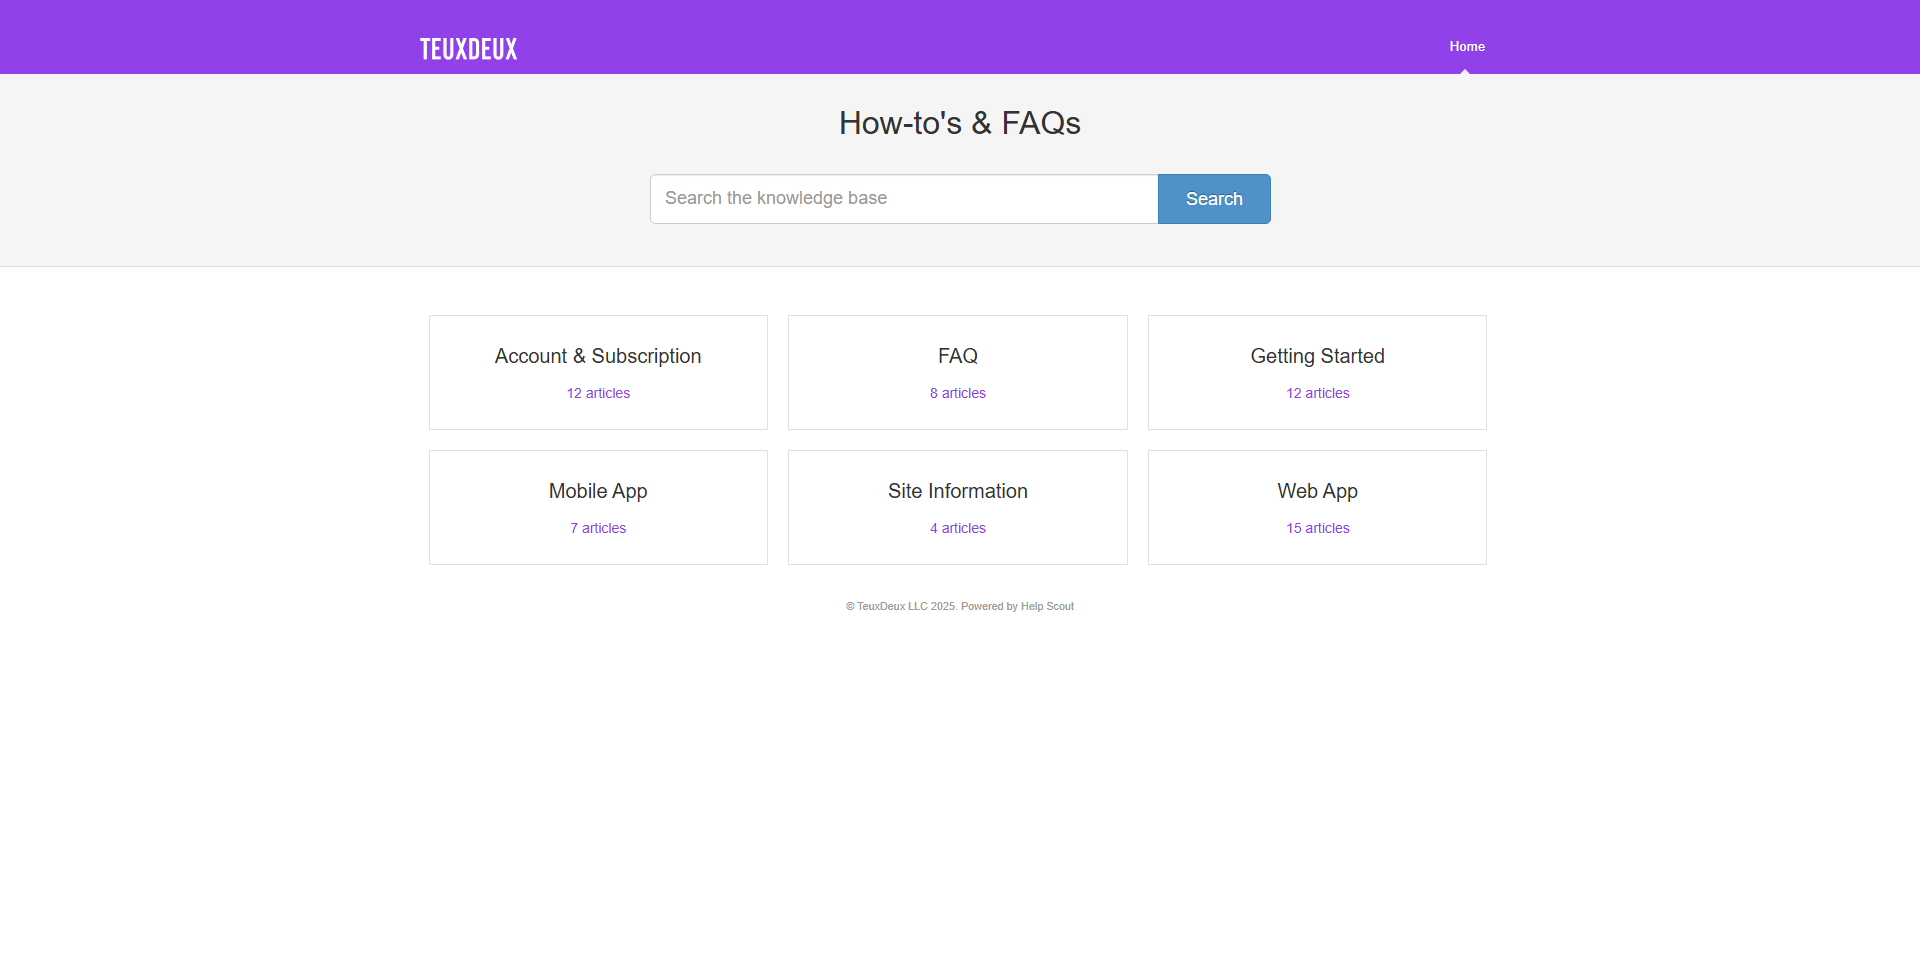This screenshot has height=963, width=1920.
Task: Open the Getting Started category
Action: [1316, 357]
